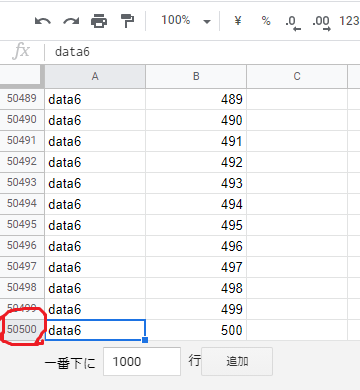Select row header 50498
The image size is (360, 390).
pyautogui.click(x=22, y=288)
